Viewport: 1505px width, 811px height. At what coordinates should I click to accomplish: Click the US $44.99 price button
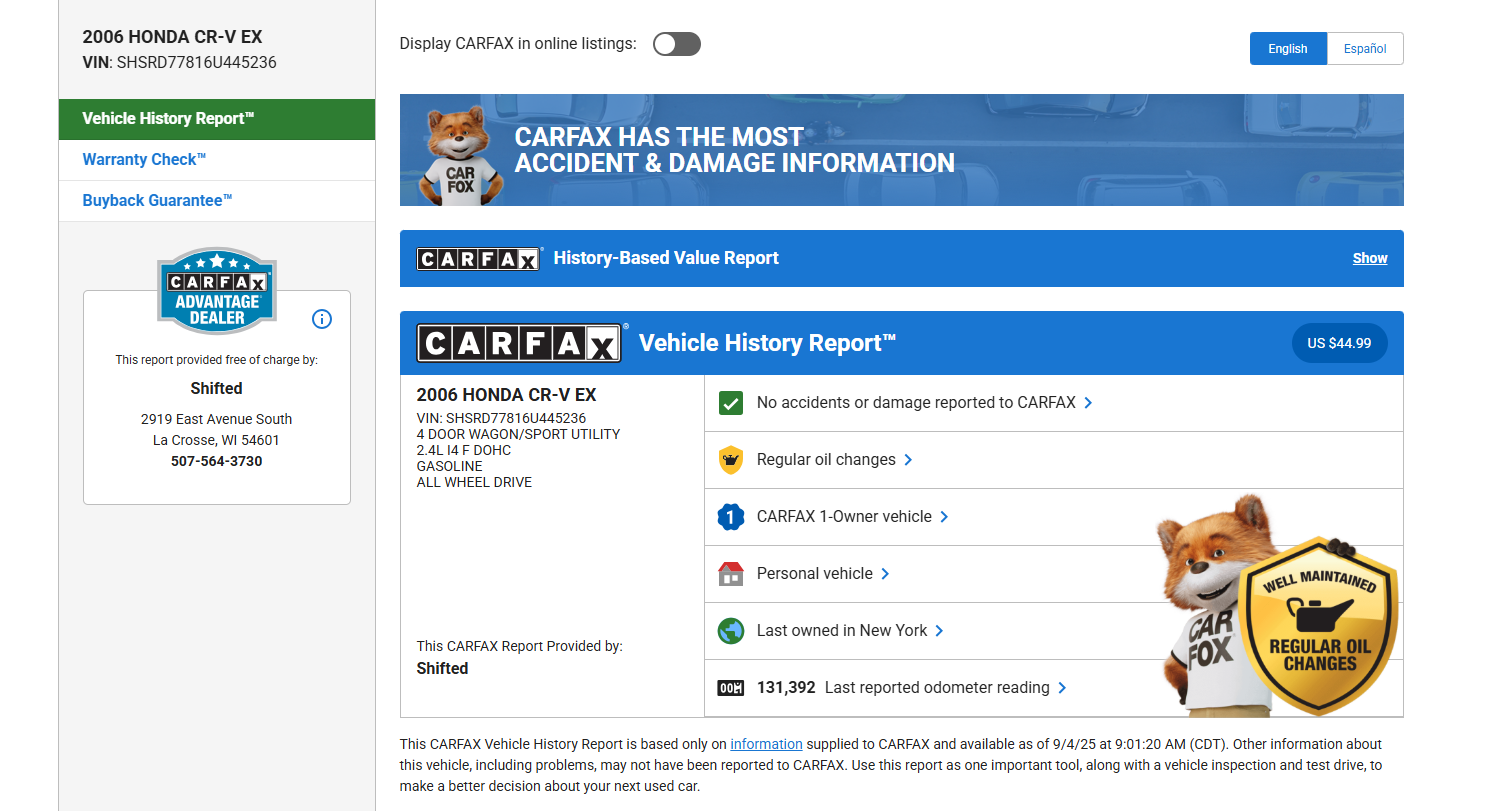coord(1339,343)
